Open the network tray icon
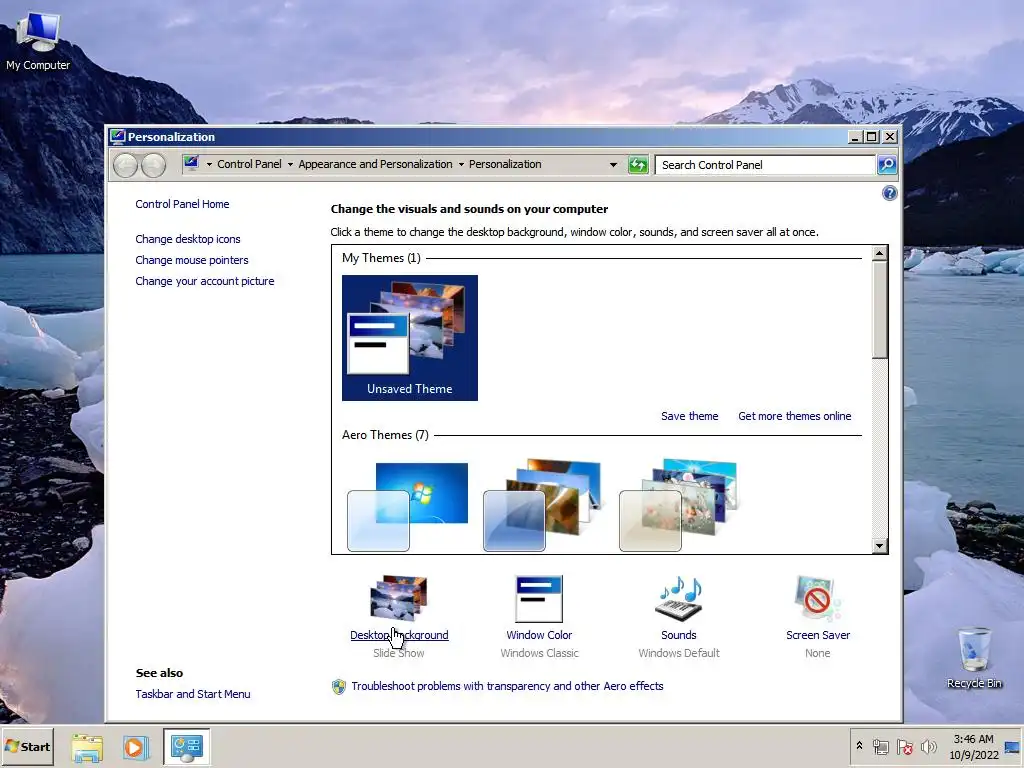The width and height of the screenshot is (1024, 768). (x=881, y=746)
